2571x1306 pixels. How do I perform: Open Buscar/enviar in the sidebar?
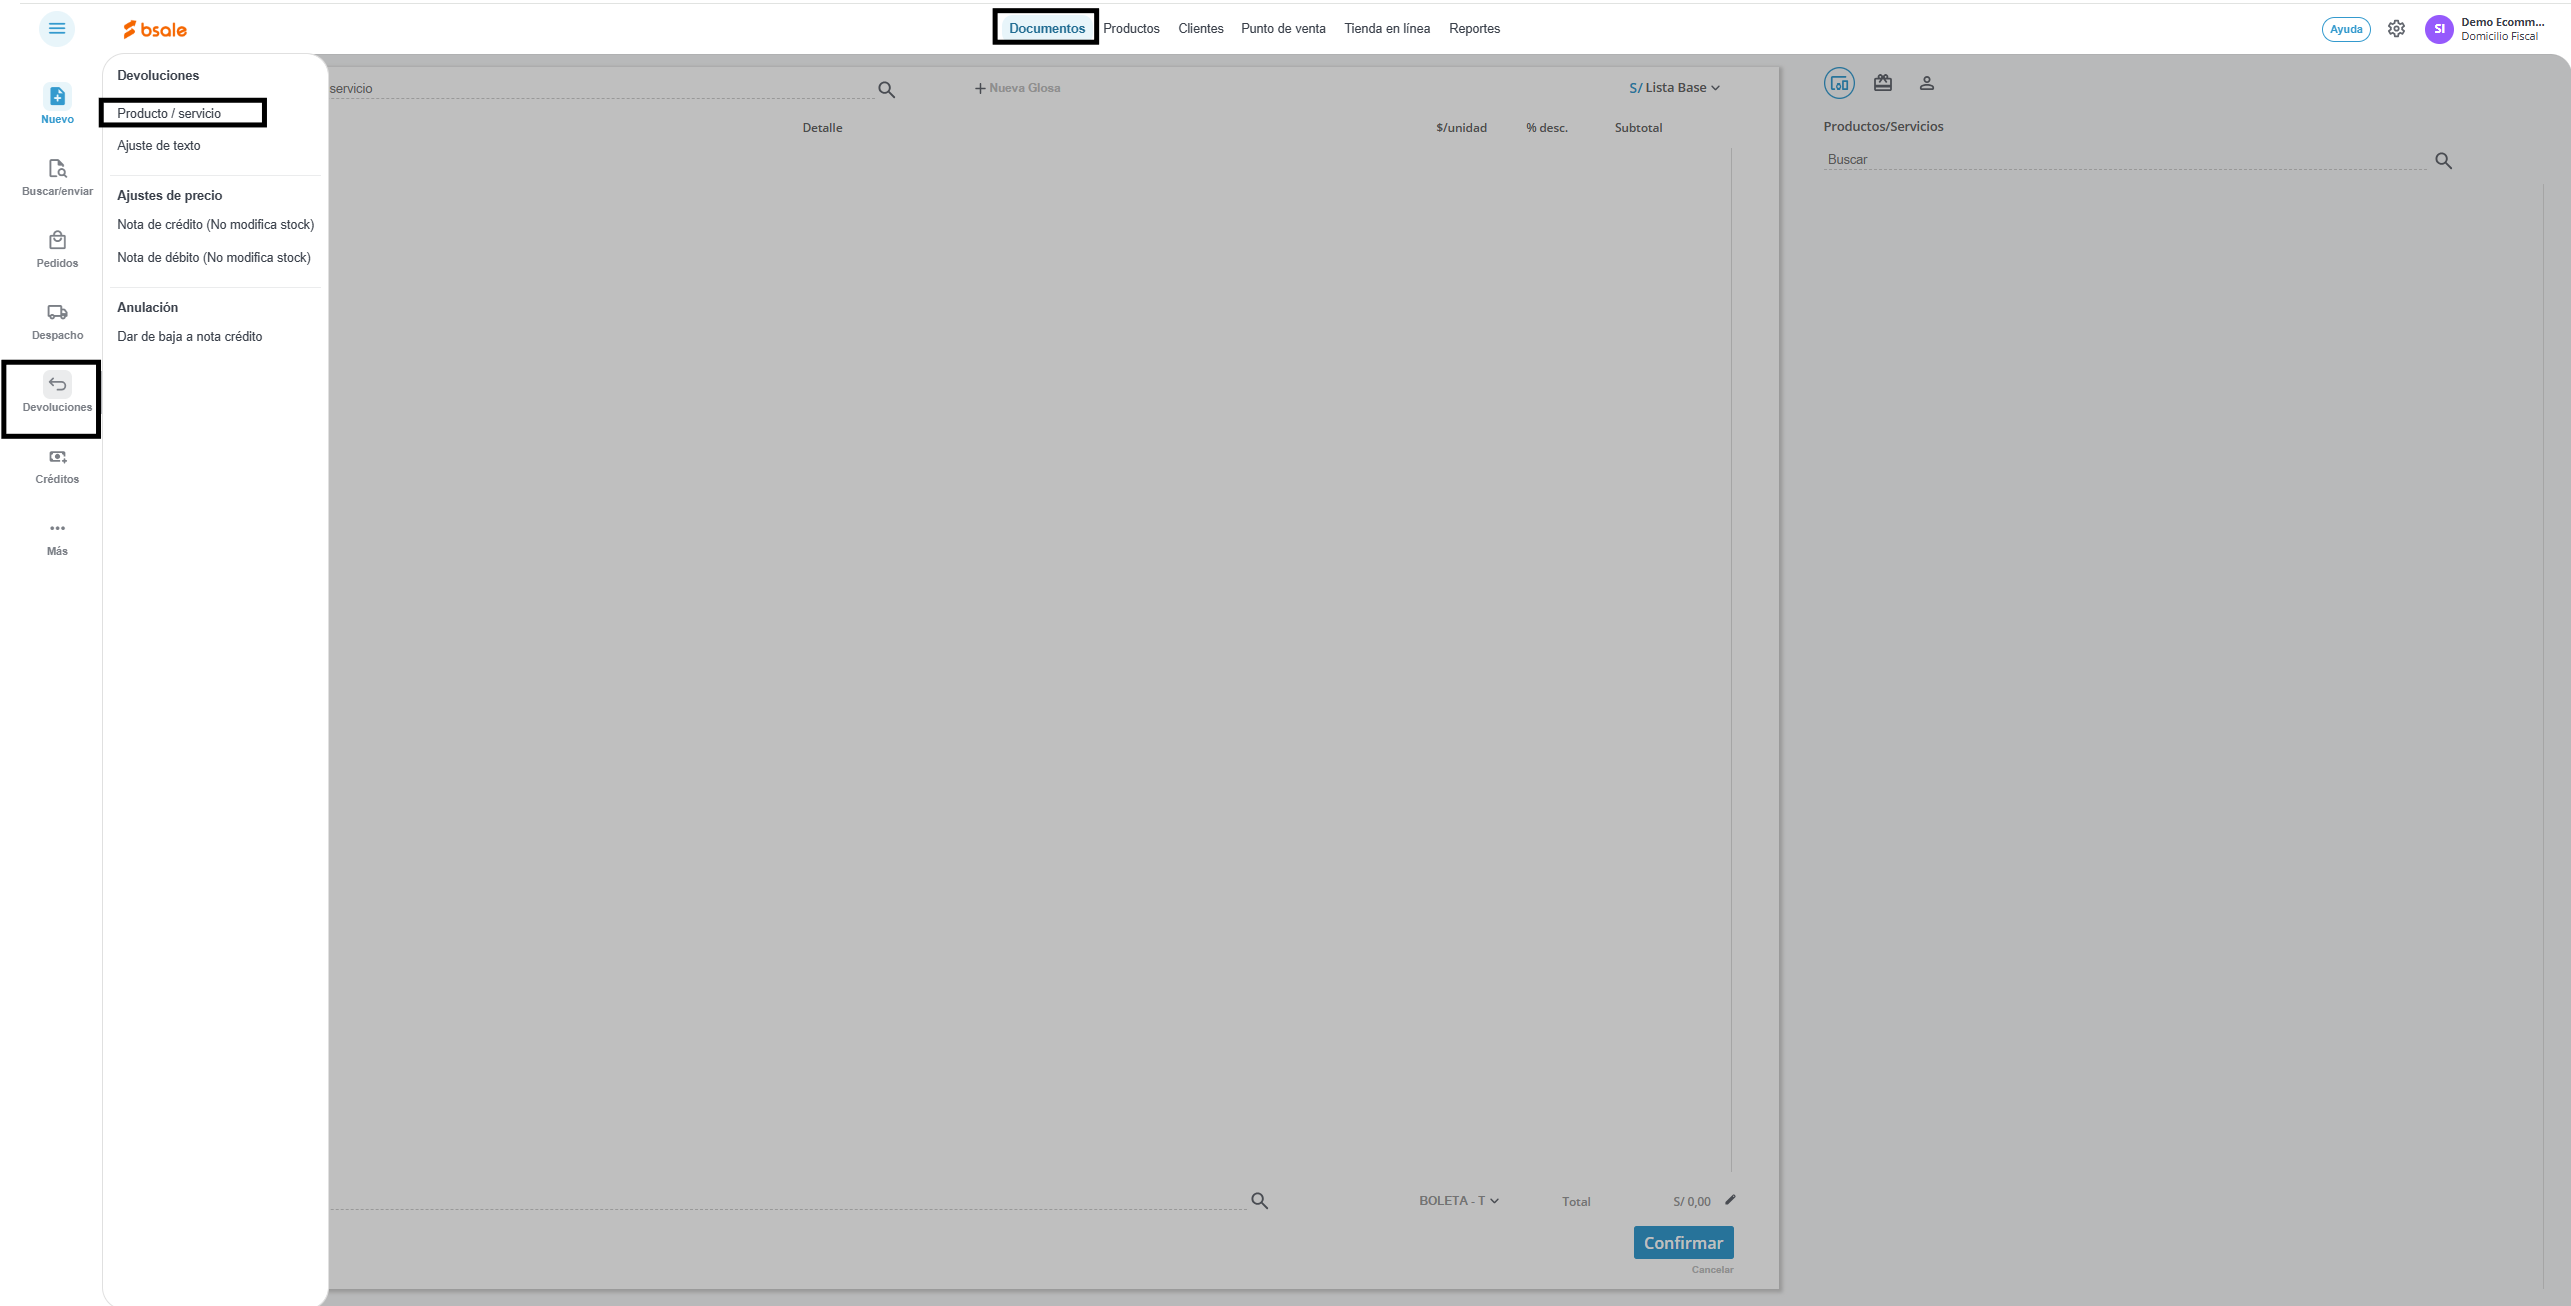click(x=57, y=170)
